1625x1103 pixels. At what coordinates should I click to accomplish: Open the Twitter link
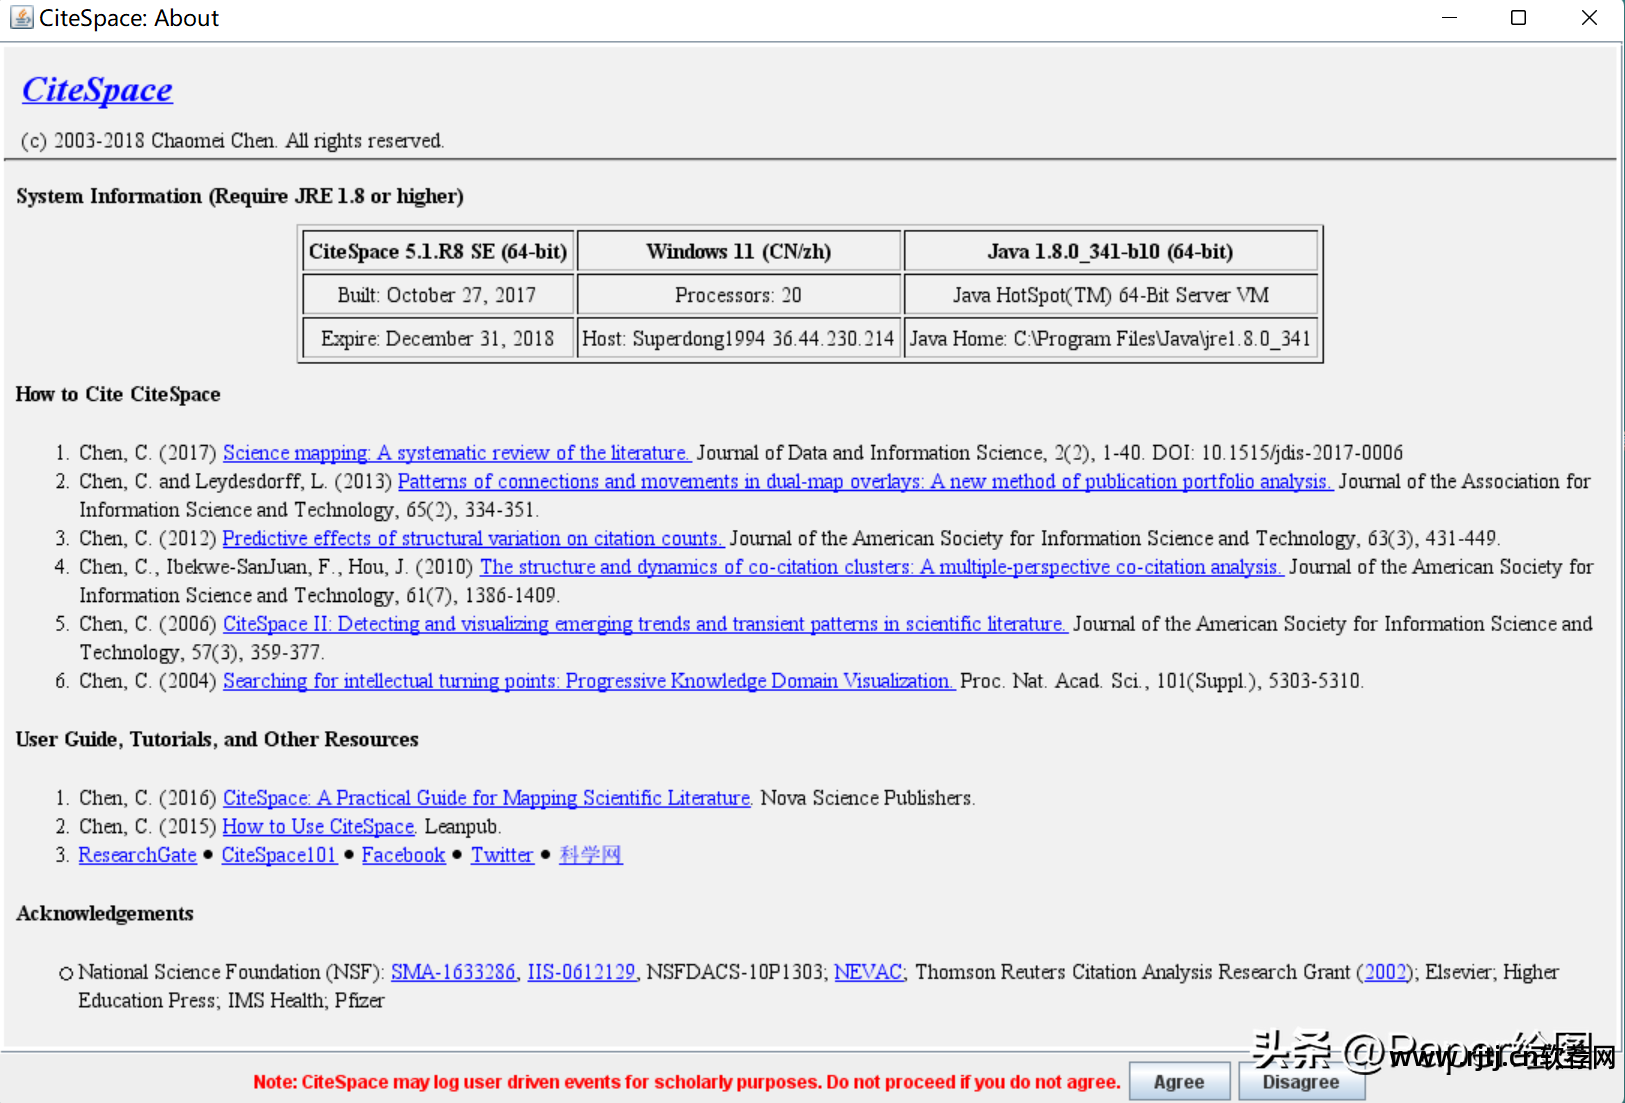(502, 855)
